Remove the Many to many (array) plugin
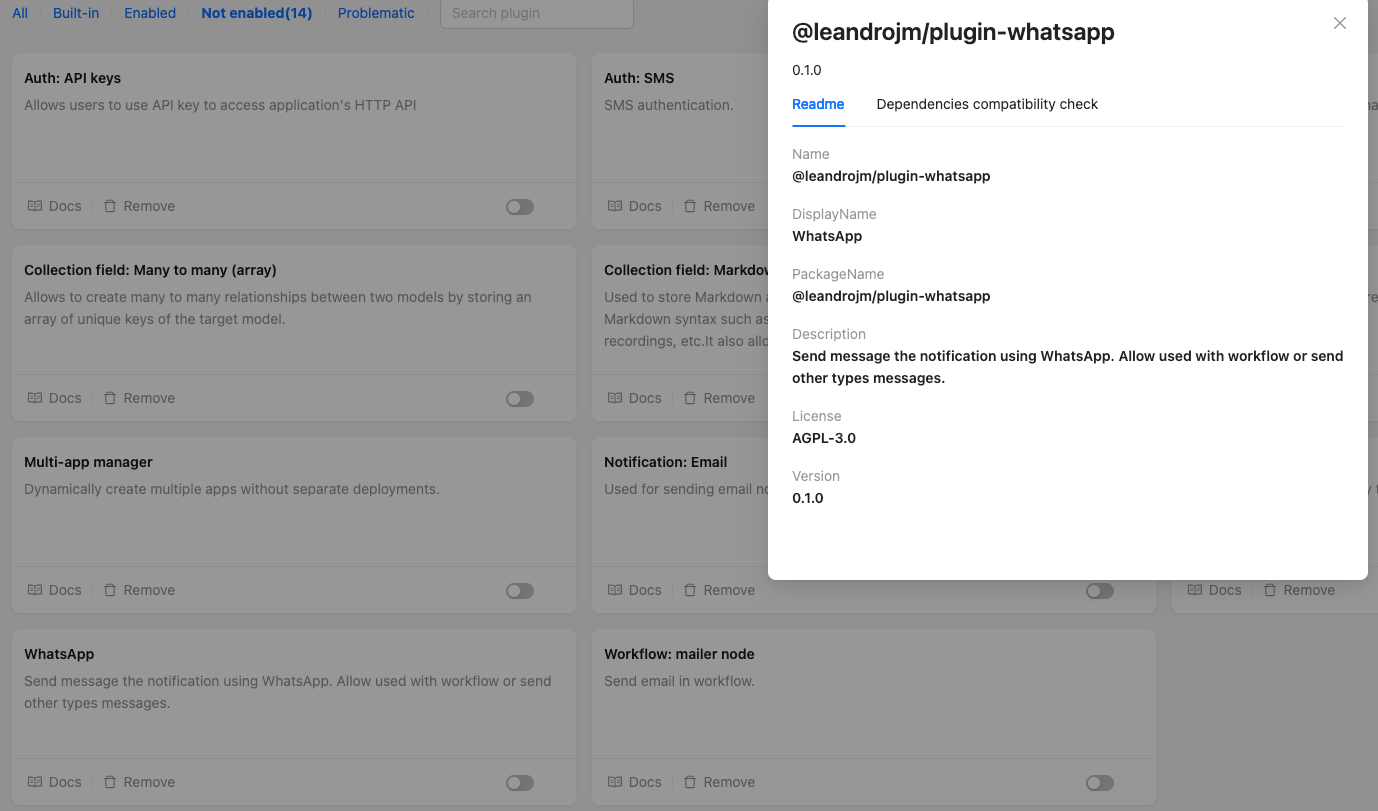 (139, 398)
